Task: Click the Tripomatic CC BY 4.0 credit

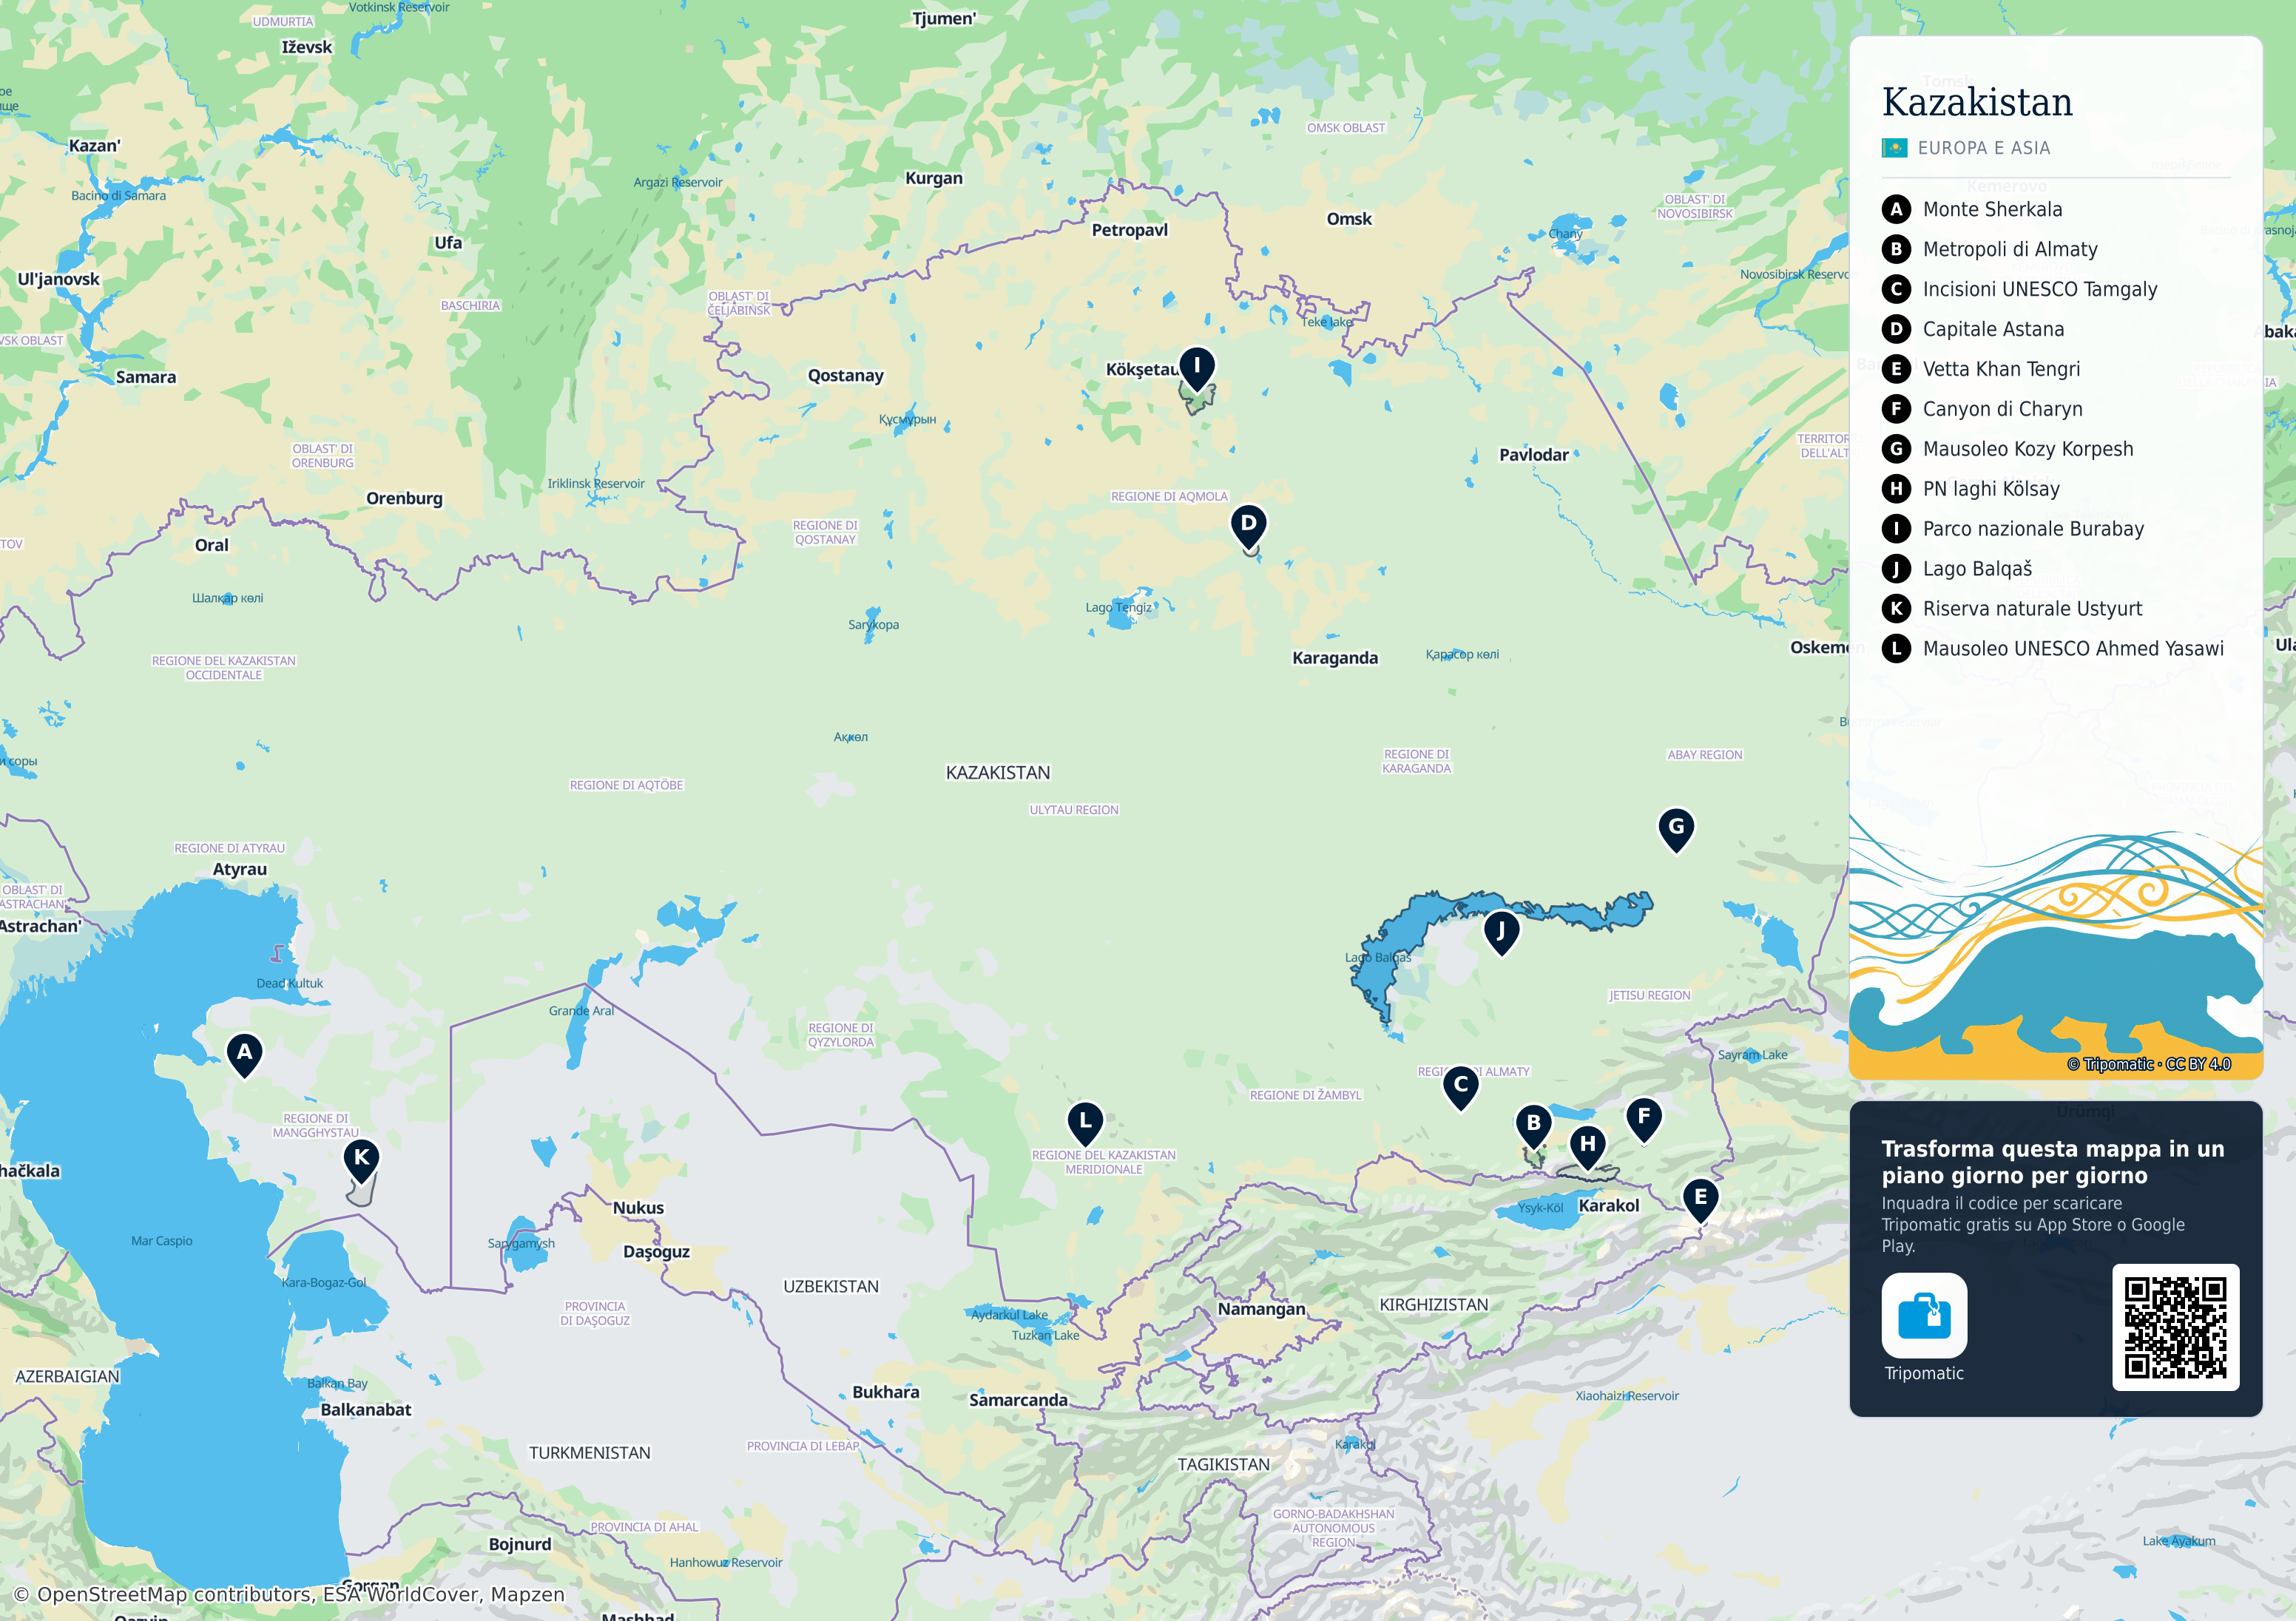Action: 2149,1064
